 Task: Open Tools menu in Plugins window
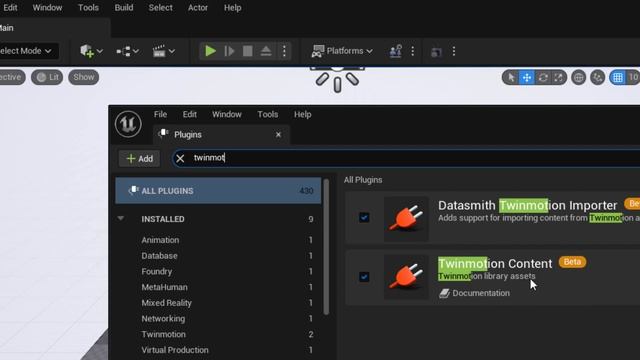(267, 114)
